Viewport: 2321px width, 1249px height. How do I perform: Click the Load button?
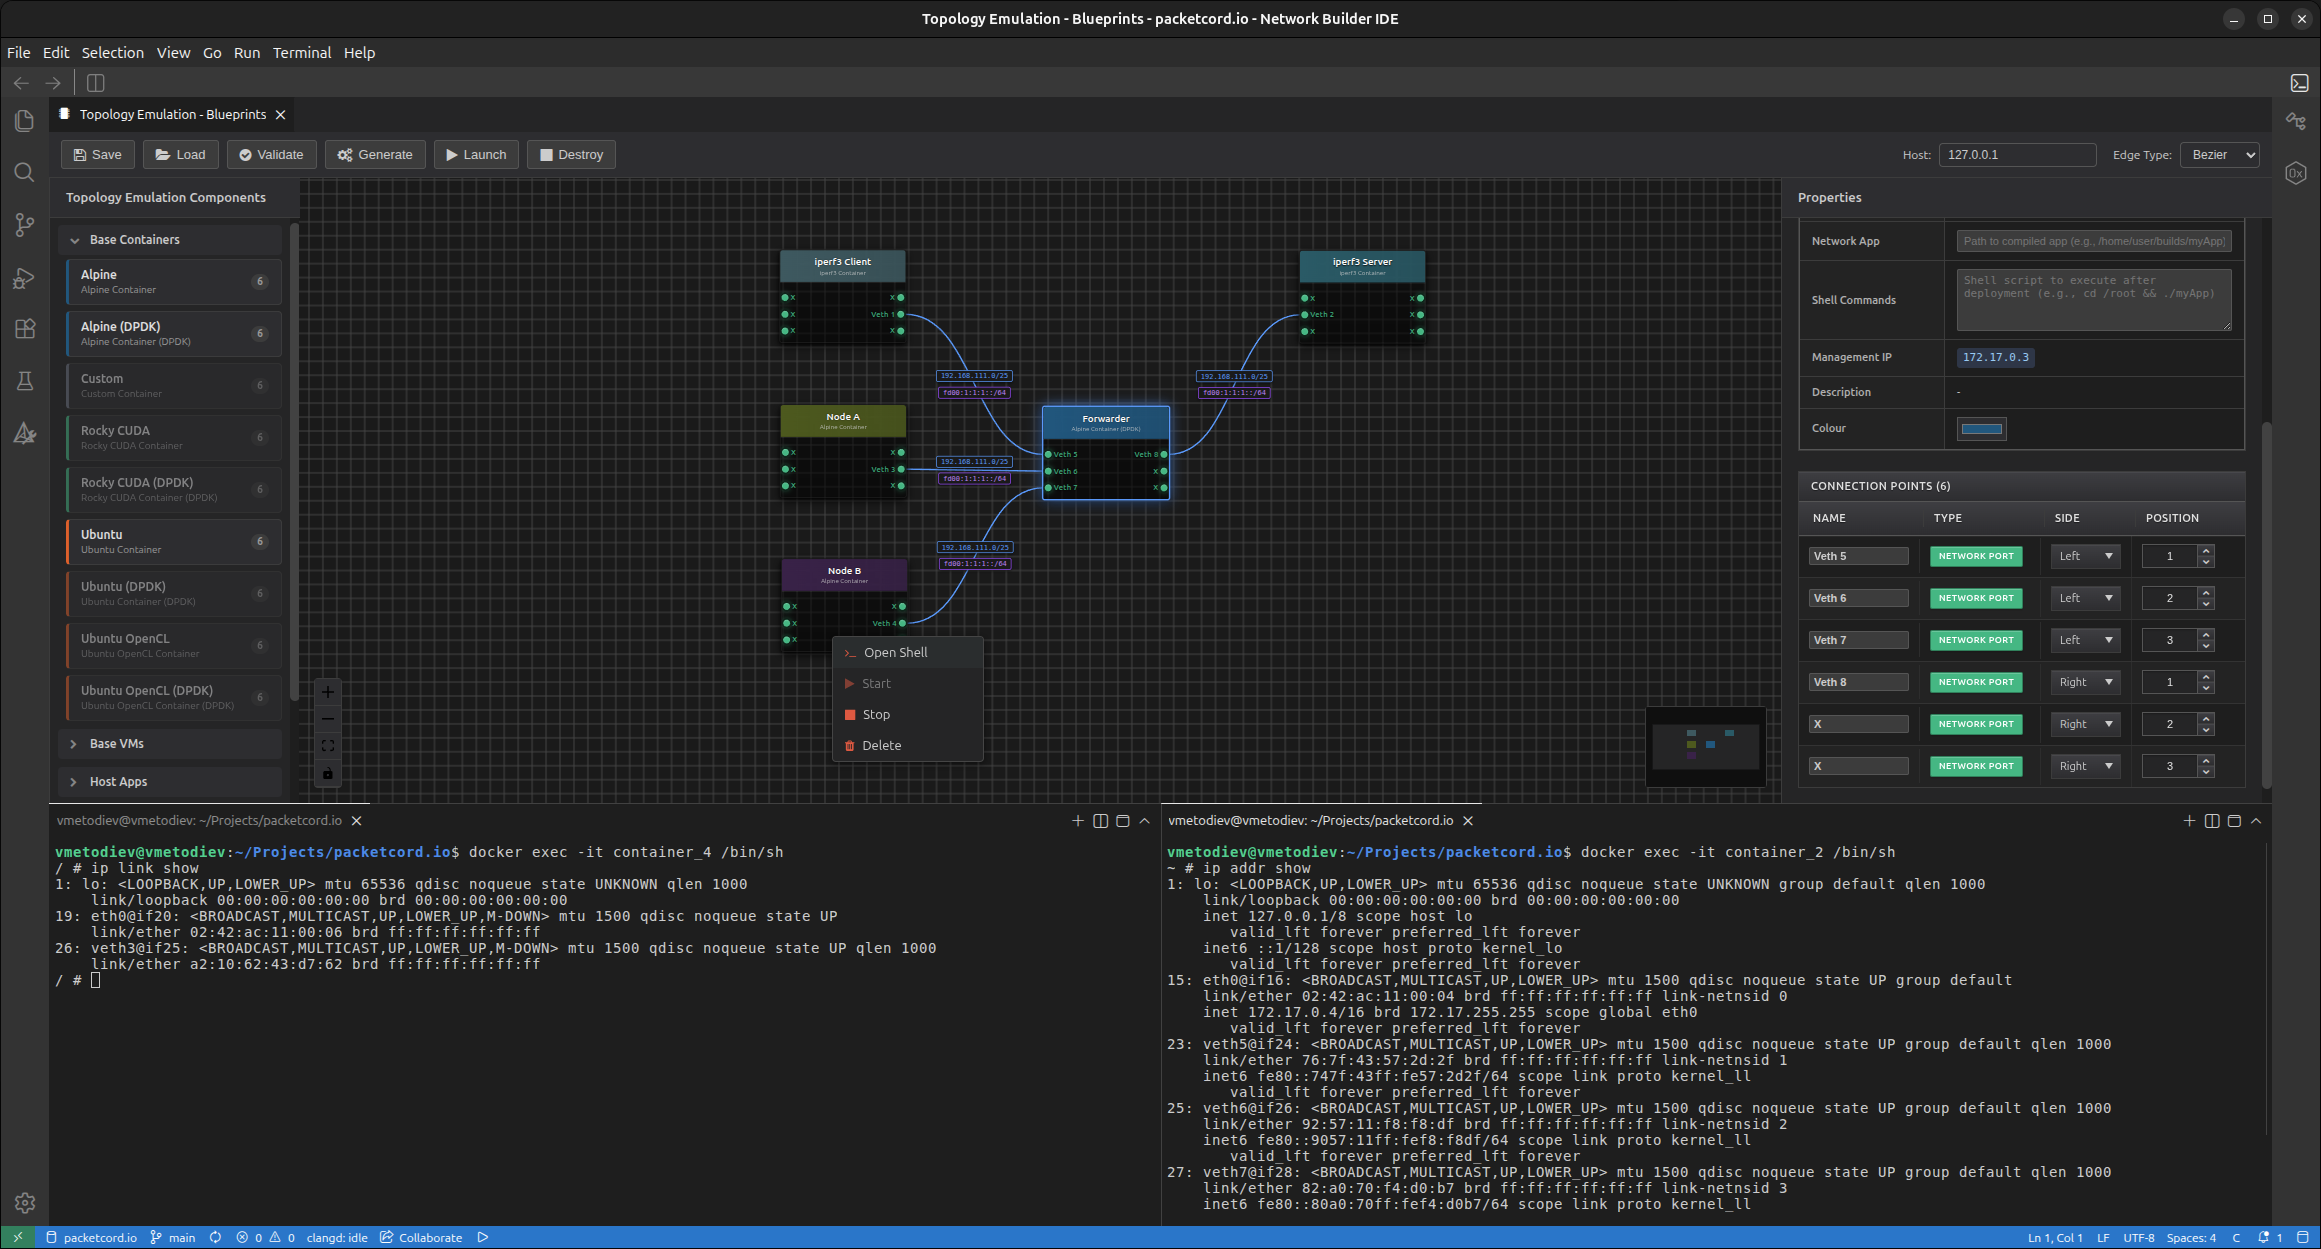tap(181, 155)
